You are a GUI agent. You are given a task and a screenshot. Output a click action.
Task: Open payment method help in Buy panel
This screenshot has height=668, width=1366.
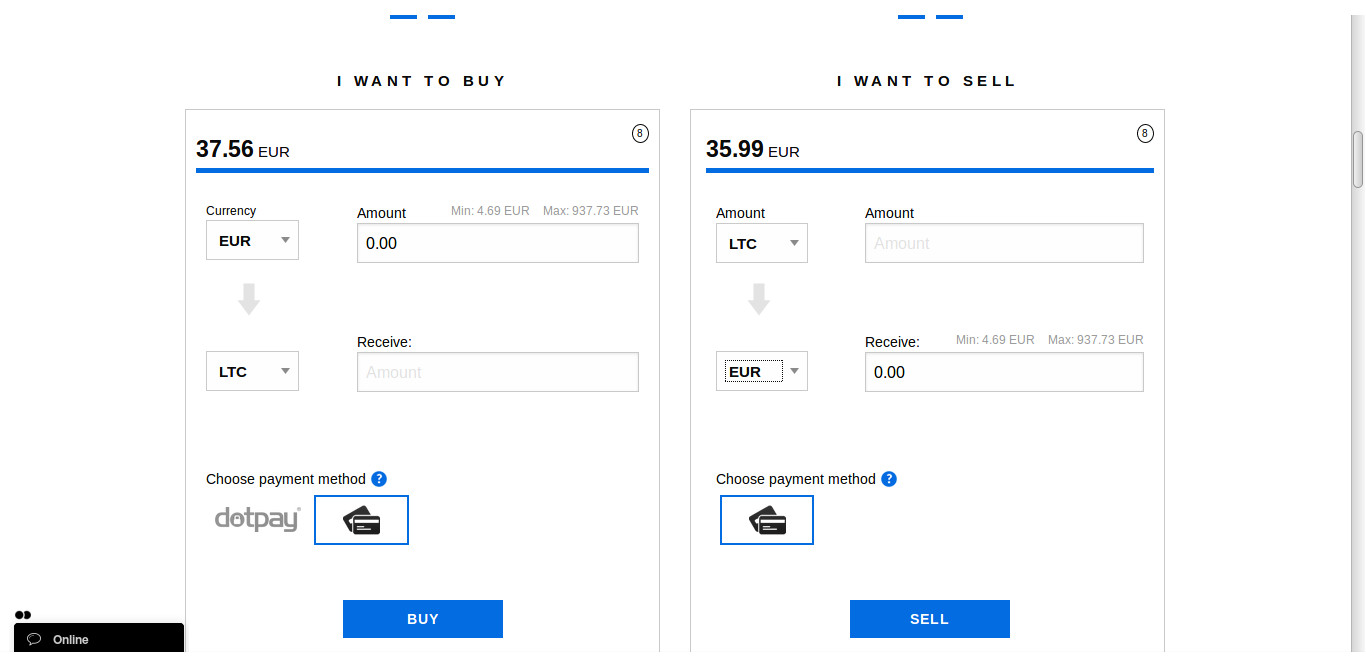379,479
